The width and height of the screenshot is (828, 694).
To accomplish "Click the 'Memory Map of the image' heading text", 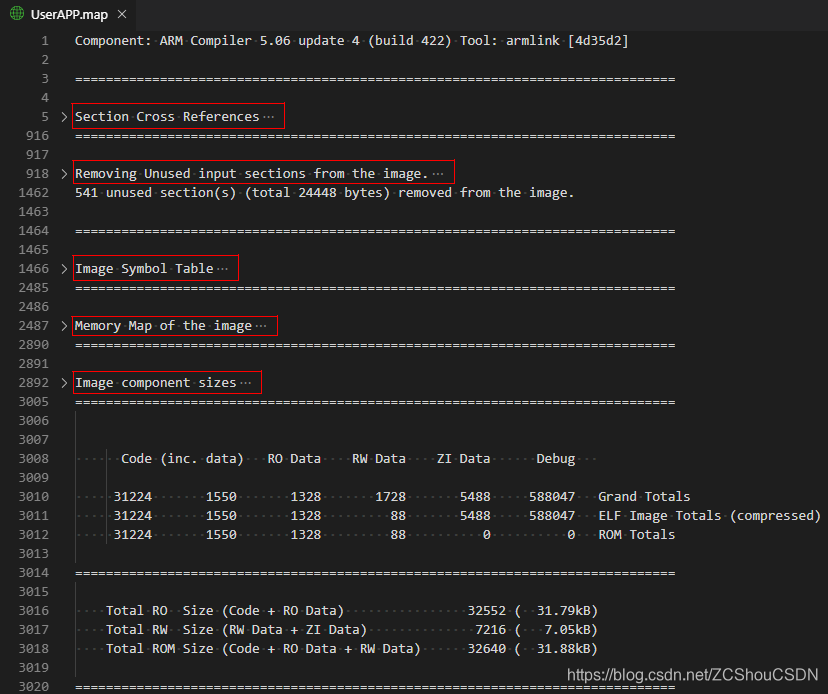I will [163, 326].
